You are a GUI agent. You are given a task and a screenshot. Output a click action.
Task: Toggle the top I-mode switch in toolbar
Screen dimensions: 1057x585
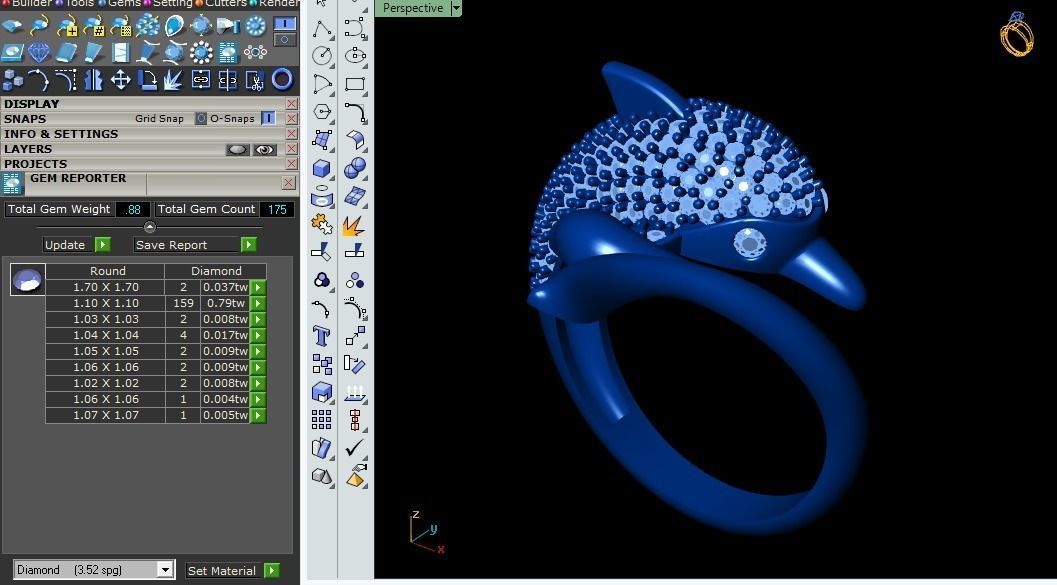click(284, 24)
